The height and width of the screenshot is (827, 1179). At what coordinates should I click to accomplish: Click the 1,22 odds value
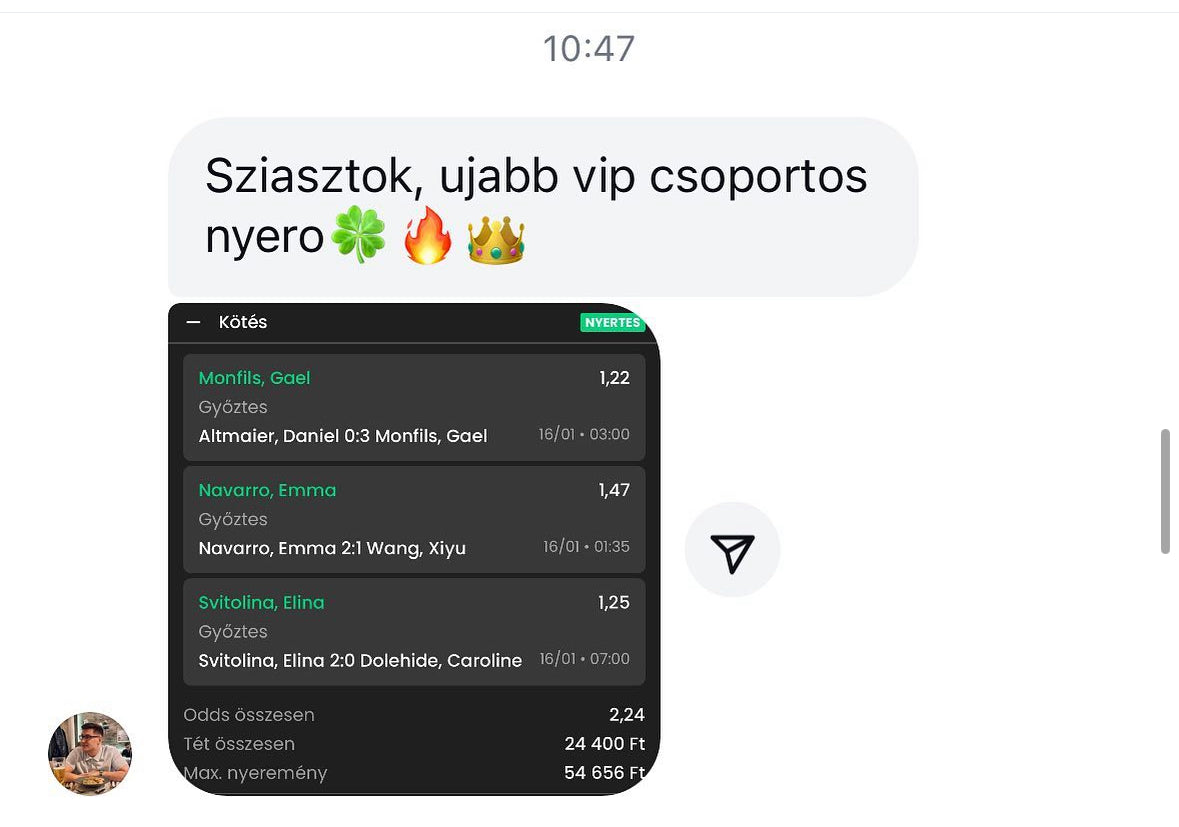[x=614, y=377]
